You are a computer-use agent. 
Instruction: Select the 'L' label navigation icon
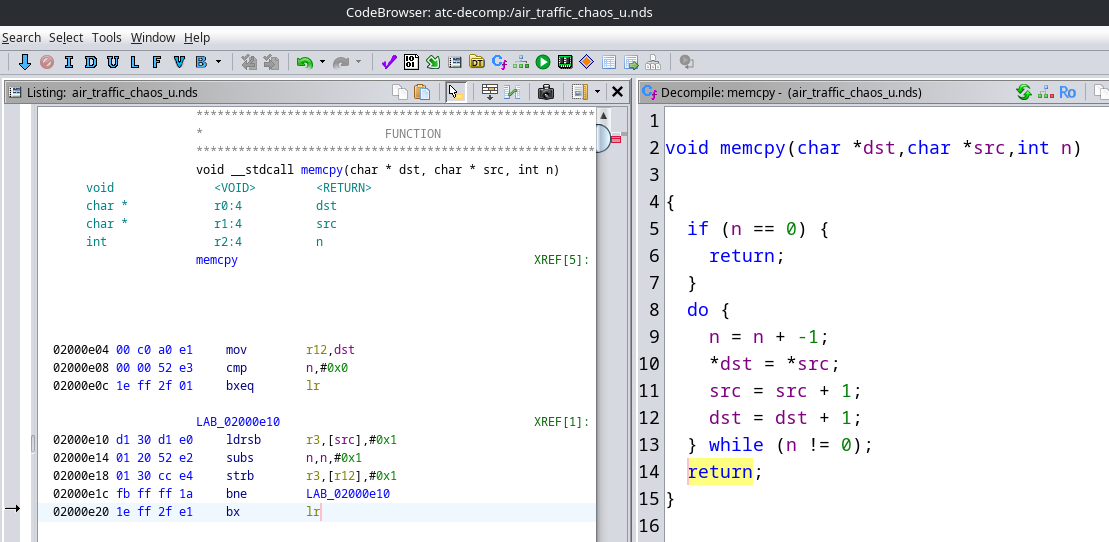(x=134, y=62)
